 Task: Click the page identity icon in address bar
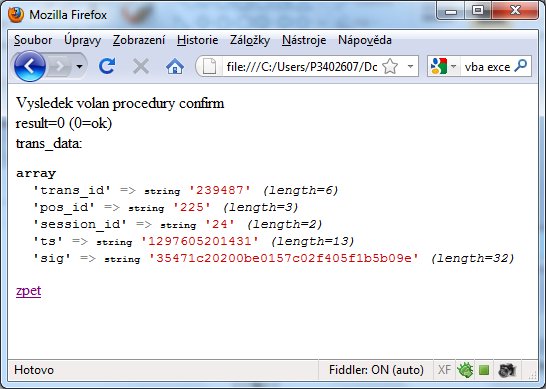(x=209, y=66)
